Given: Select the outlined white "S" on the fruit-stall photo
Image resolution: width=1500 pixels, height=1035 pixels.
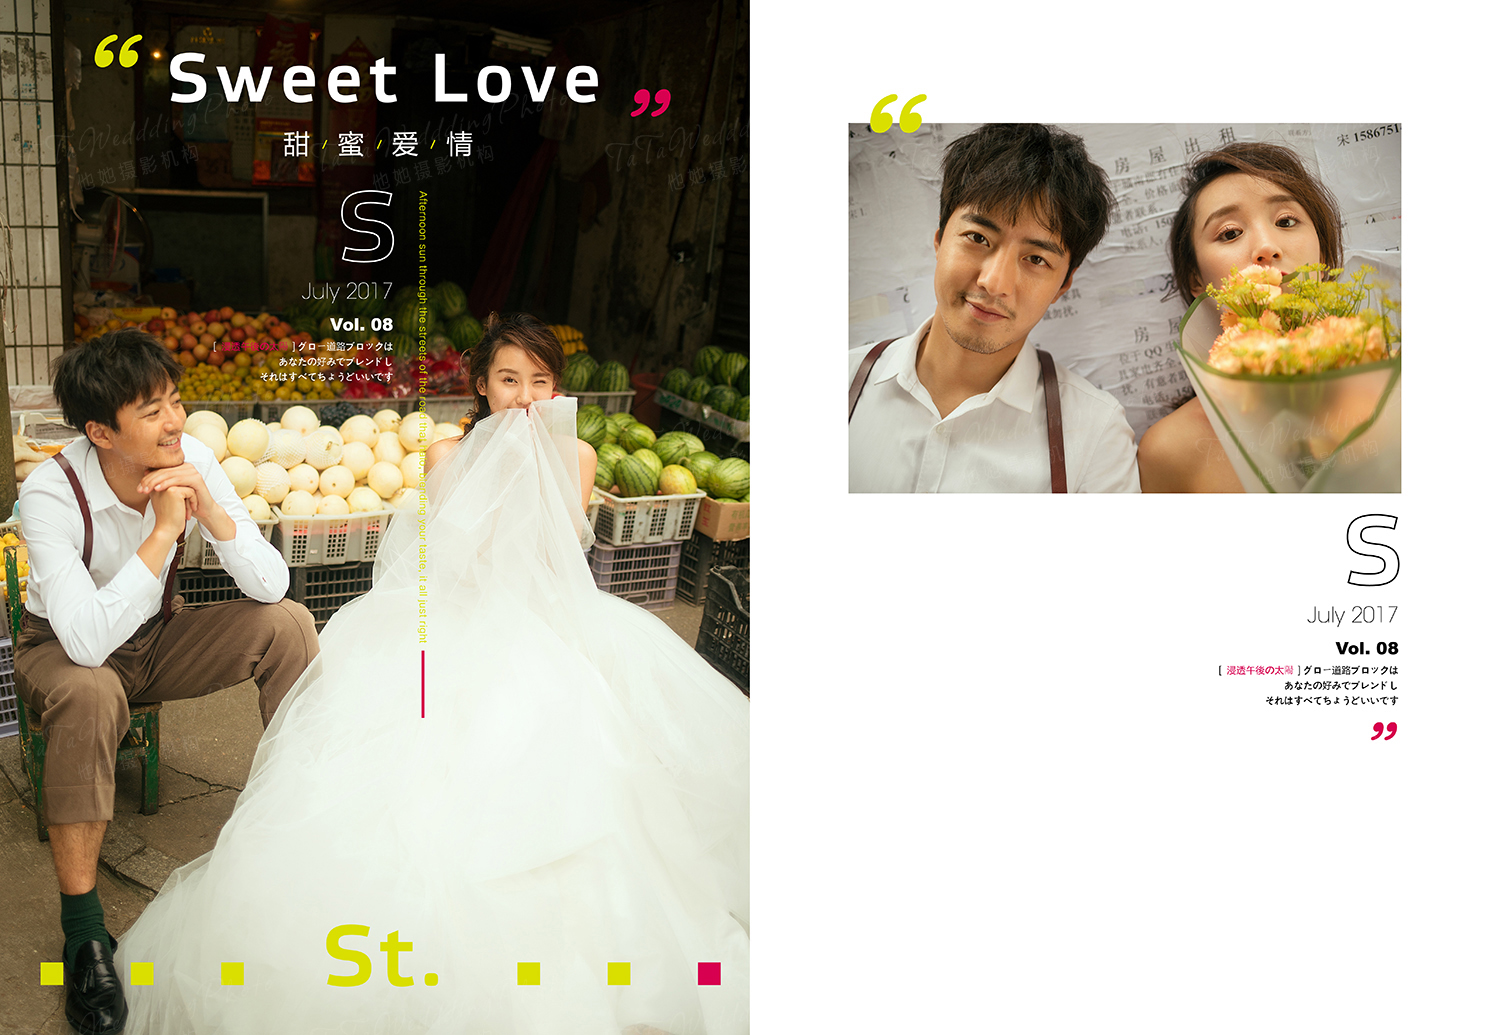Looking at the screenshot, I should 367,227.
